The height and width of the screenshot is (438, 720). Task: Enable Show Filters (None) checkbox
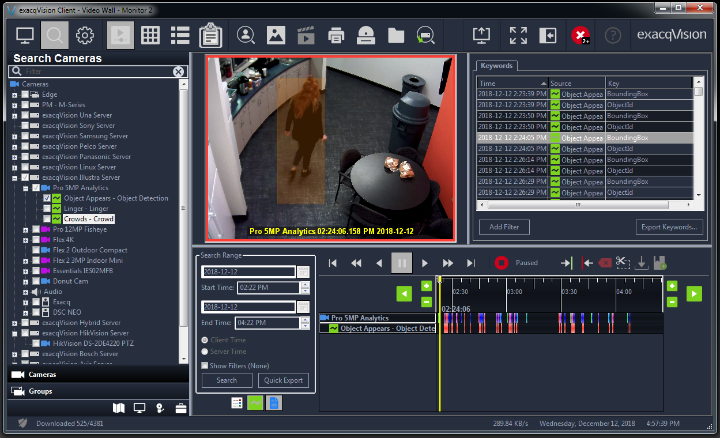[x=205, y=366]
